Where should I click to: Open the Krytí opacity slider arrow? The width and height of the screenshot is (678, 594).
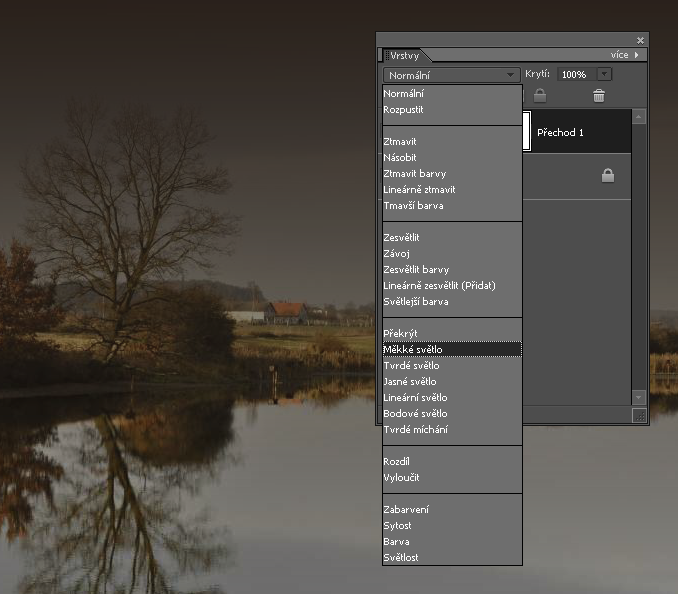(605, 75)
